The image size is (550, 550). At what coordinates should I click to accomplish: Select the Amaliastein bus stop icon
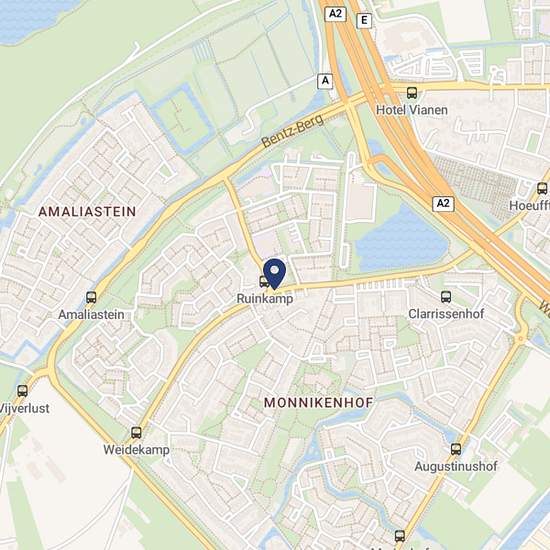coord(91,298)
